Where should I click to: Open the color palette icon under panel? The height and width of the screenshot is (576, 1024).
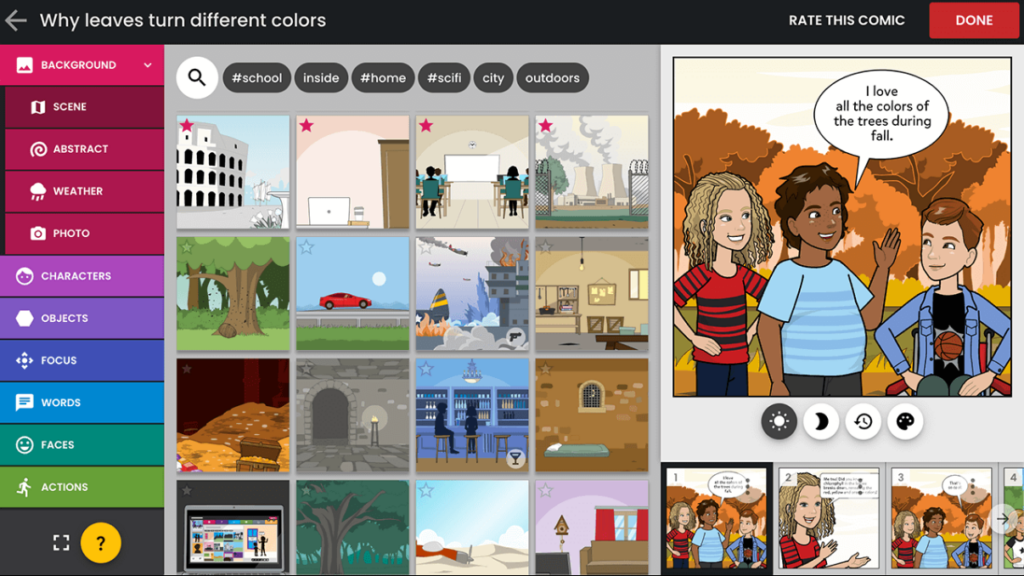(905, 421)
